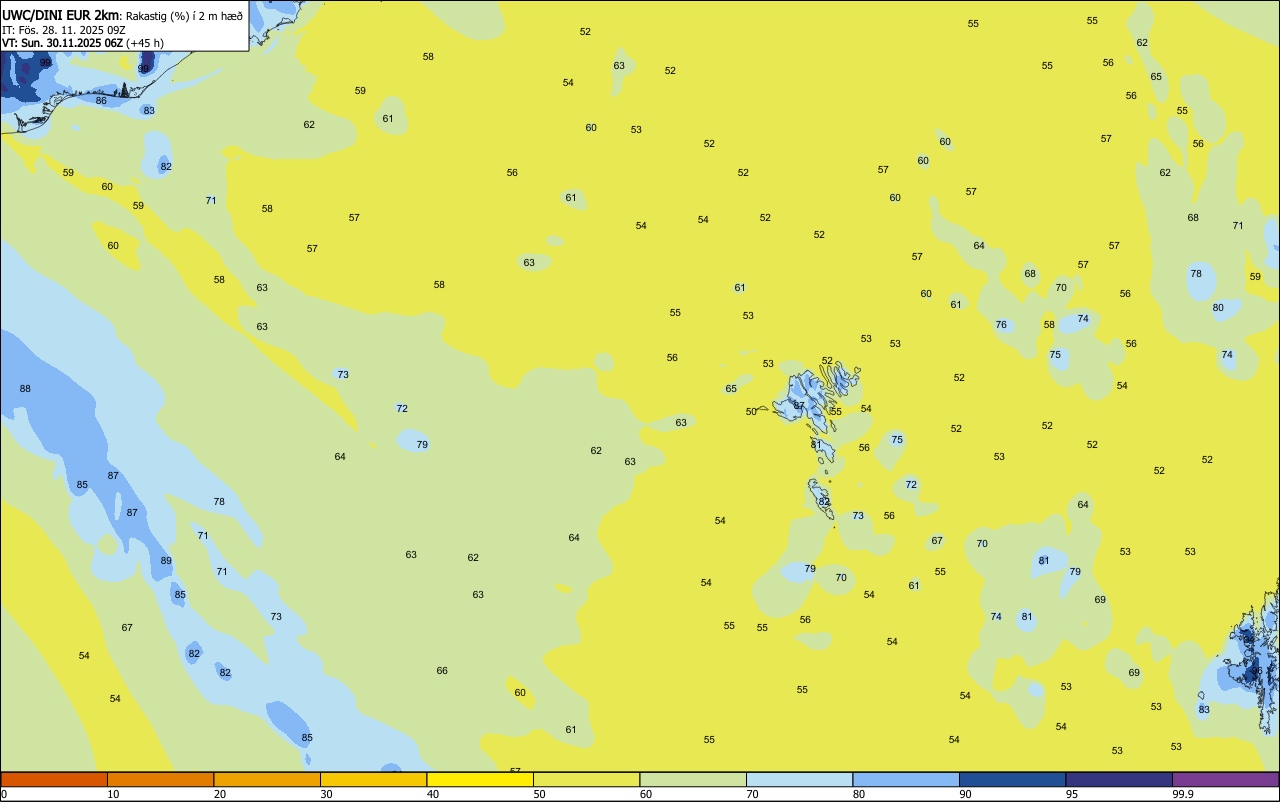Click the '10' legend tick label
The height and width of the screenshot is (802, 1280).
[113, 794]
